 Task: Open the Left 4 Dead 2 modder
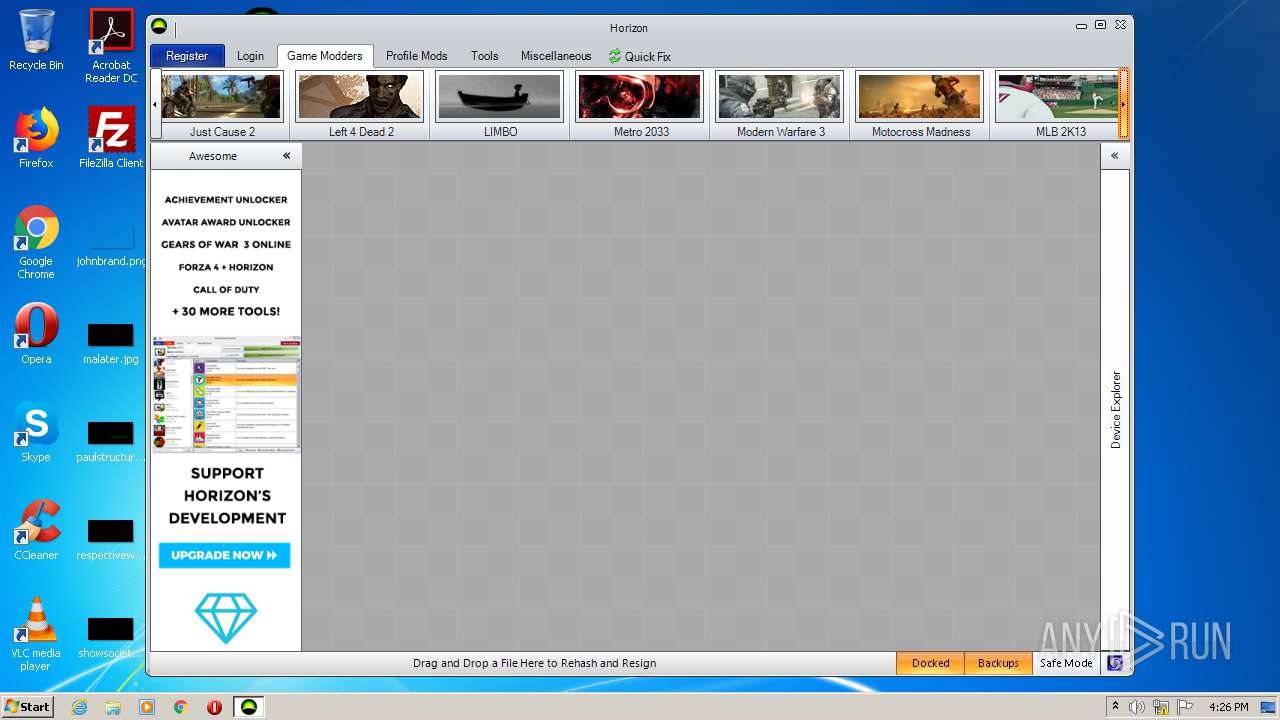pyautogui.click(x=361, y=105)
